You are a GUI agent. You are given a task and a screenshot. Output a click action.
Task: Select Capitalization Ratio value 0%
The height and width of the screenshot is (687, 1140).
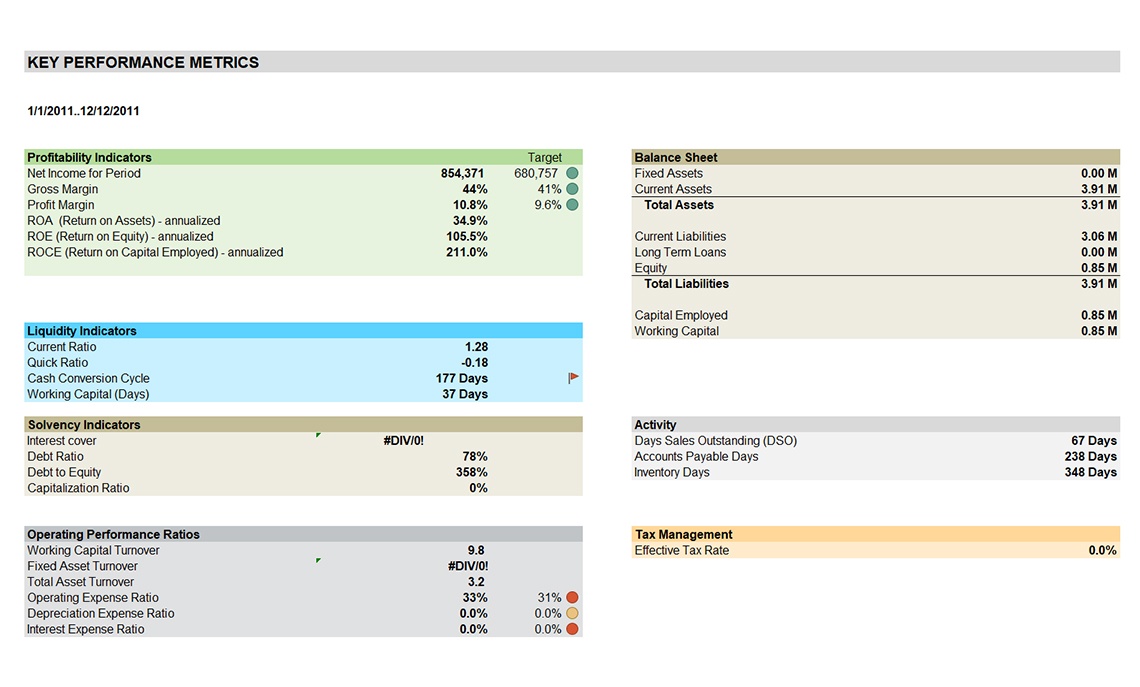coord(478,489)
